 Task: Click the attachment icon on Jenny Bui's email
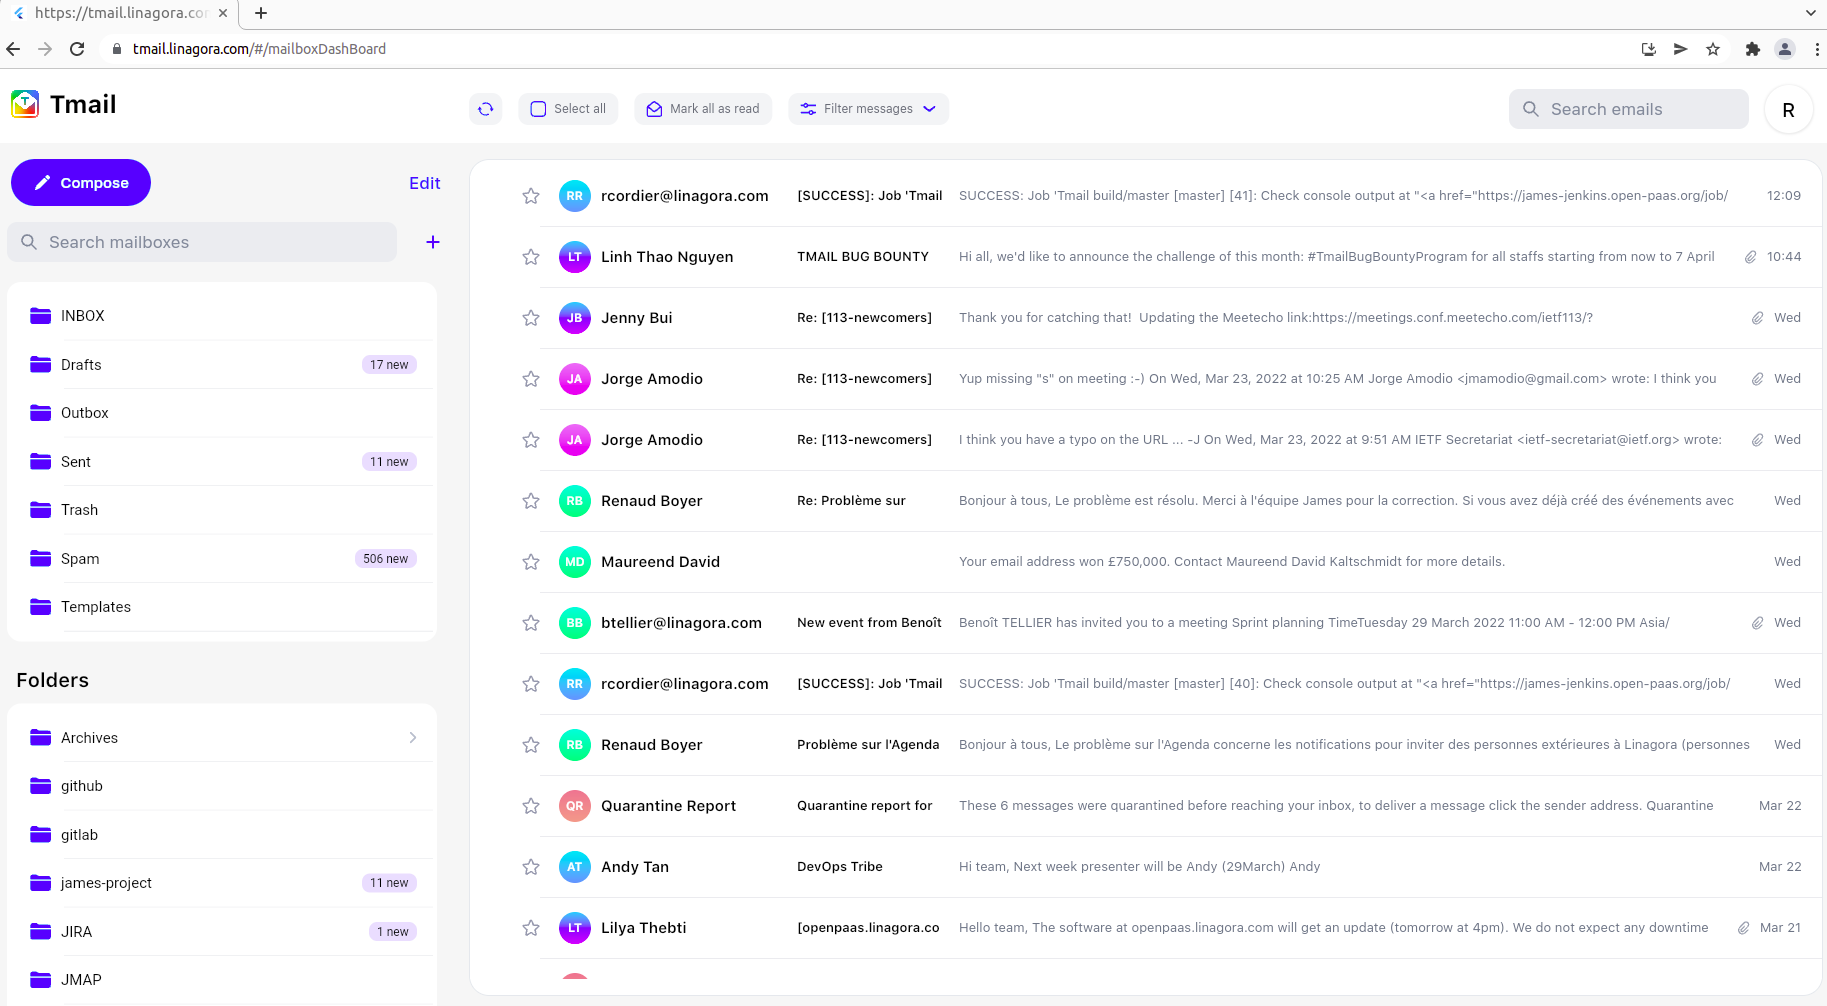point(1757,317)
